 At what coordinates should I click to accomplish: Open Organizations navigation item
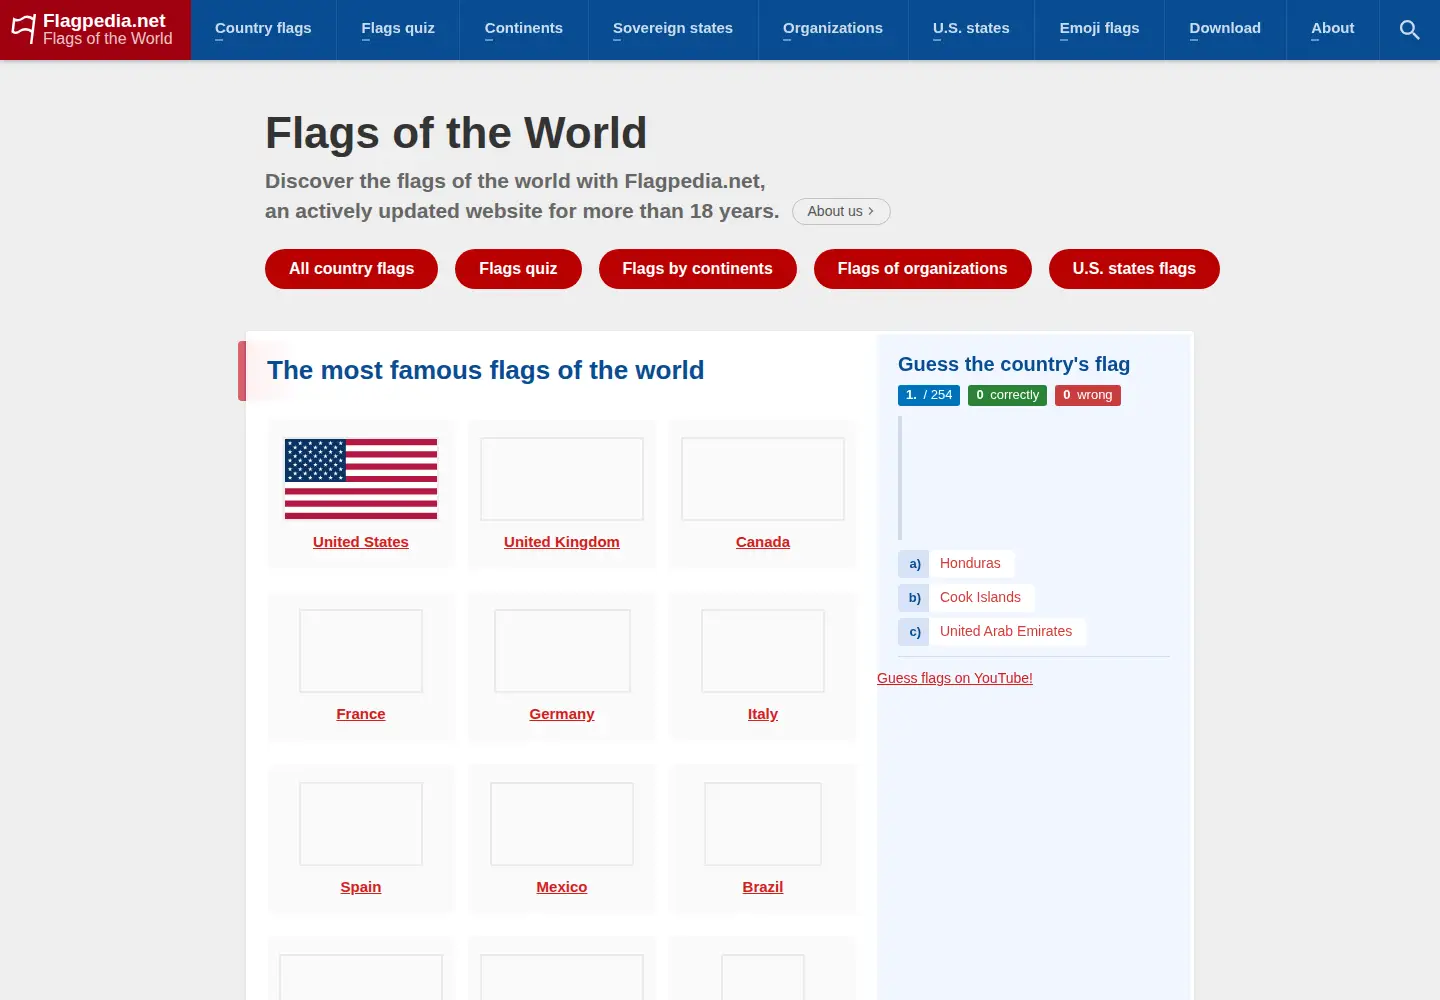pos(833,29)
